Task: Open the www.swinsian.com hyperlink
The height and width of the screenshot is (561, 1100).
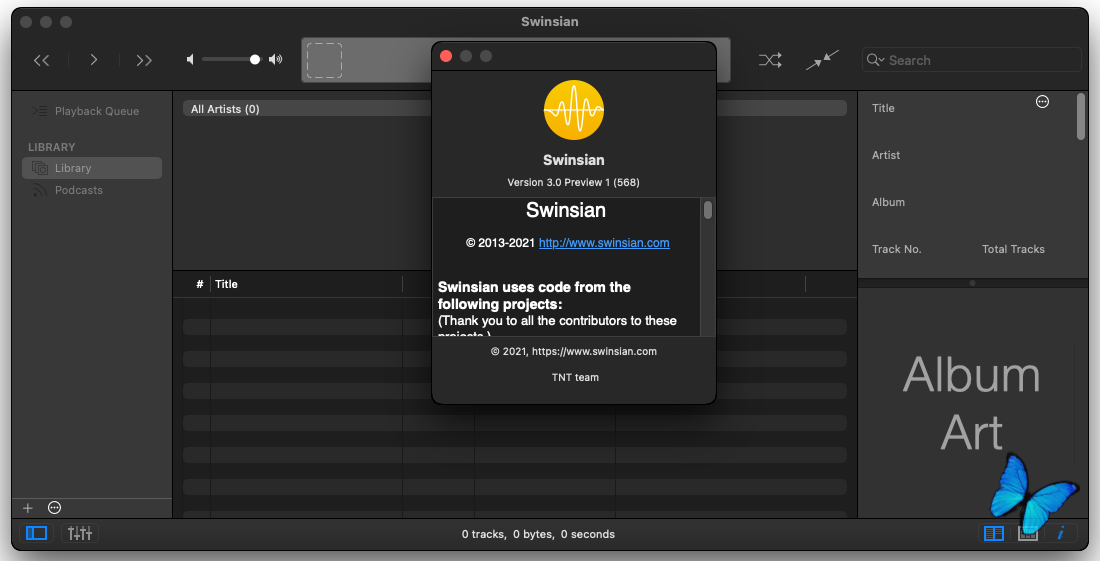Action: pos(604,243)
